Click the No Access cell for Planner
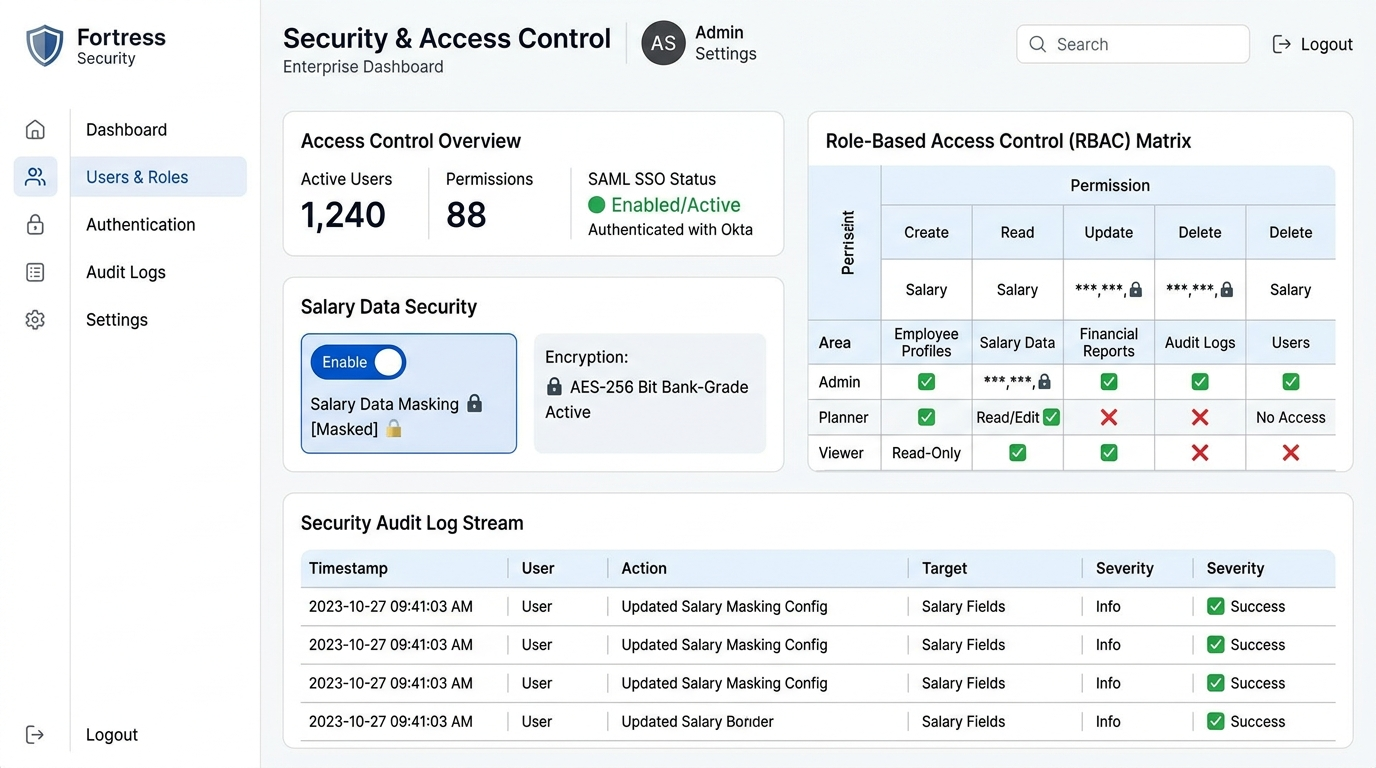 [1291, 417]
